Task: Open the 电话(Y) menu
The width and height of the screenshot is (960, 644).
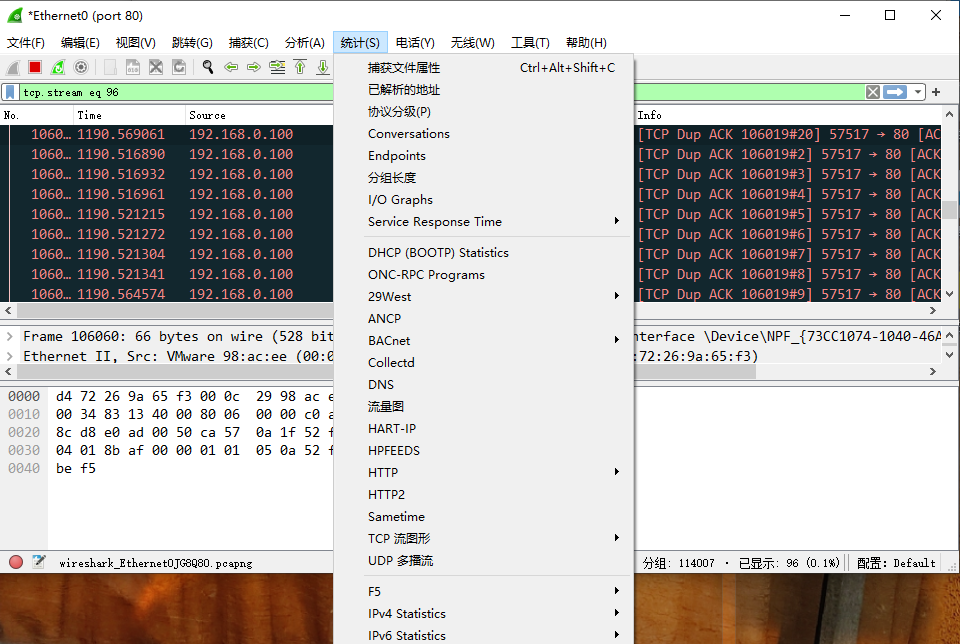Action: (415, 43)
